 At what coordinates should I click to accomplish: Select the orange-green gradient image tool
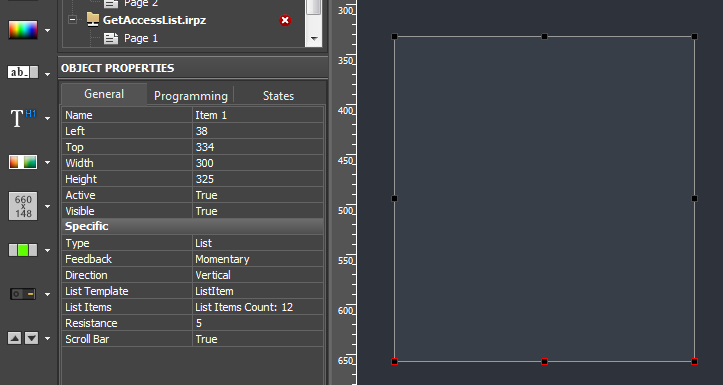[x=23, y=162]
